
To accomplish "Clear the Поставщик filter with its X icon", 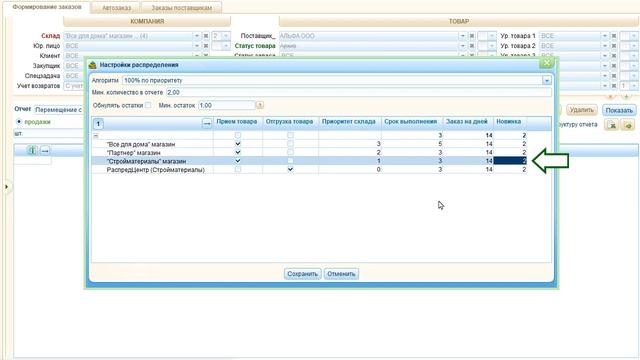I will 471,36.
